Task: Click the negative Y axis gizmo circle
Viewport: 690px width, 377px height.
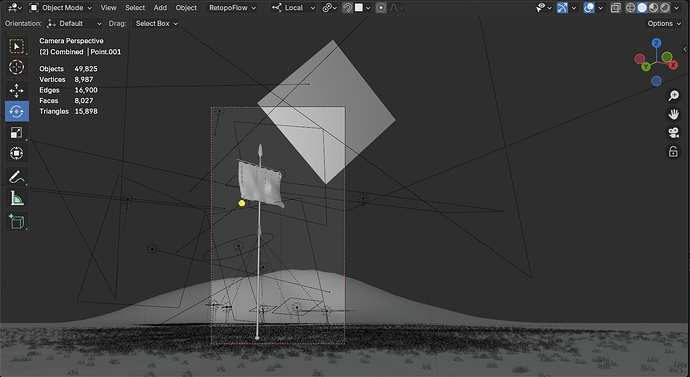Action: coord(667,57)
